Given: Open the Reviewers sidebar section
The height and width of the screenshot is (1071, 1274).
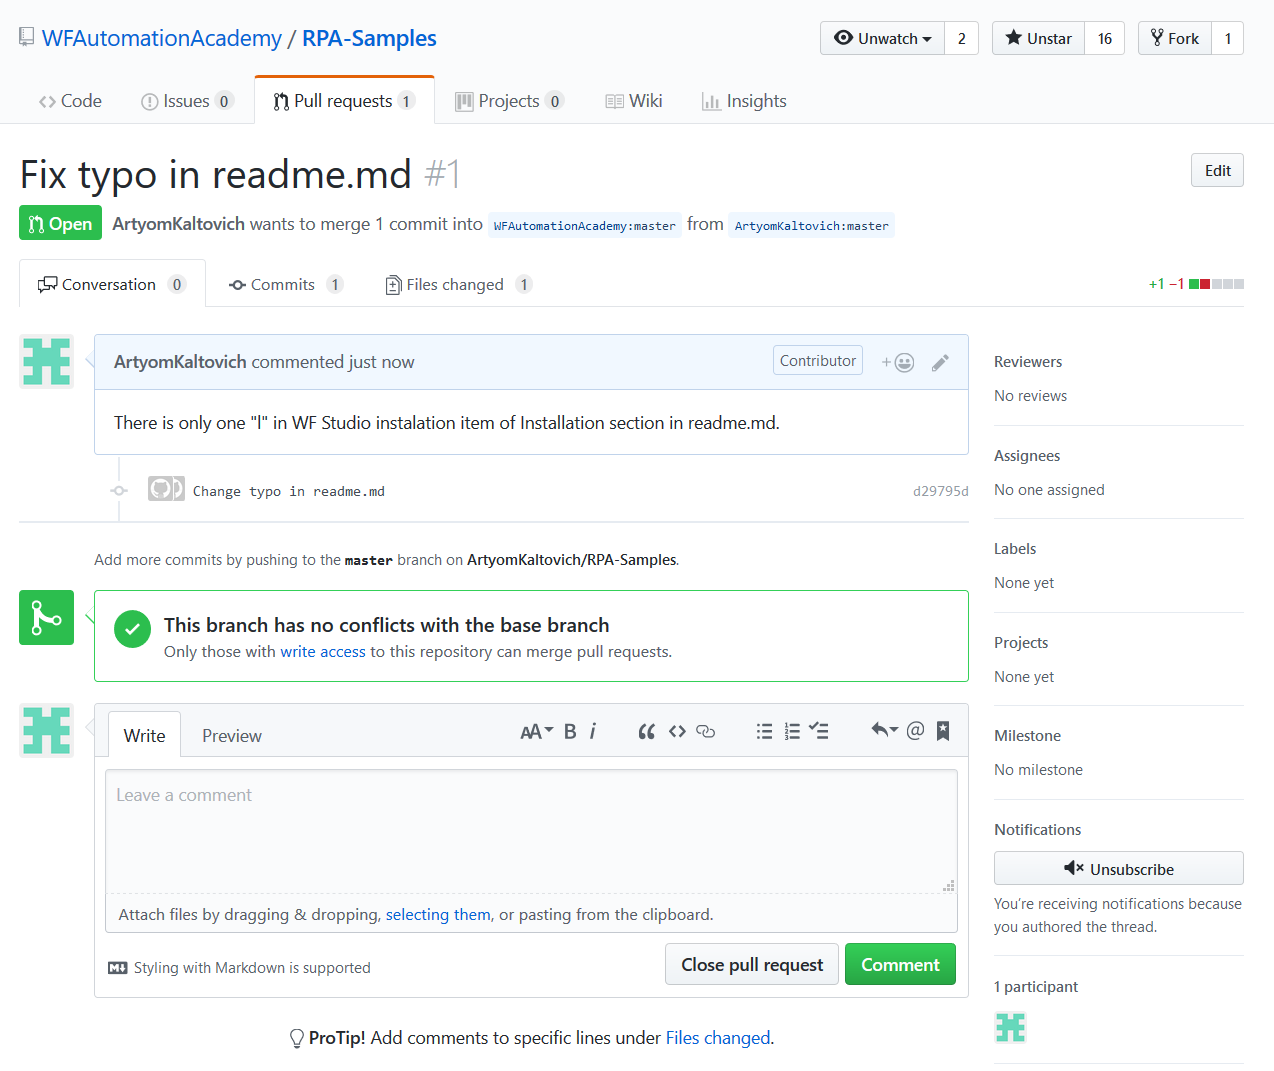Looking at the screenshot, I should click(1028, 362).
